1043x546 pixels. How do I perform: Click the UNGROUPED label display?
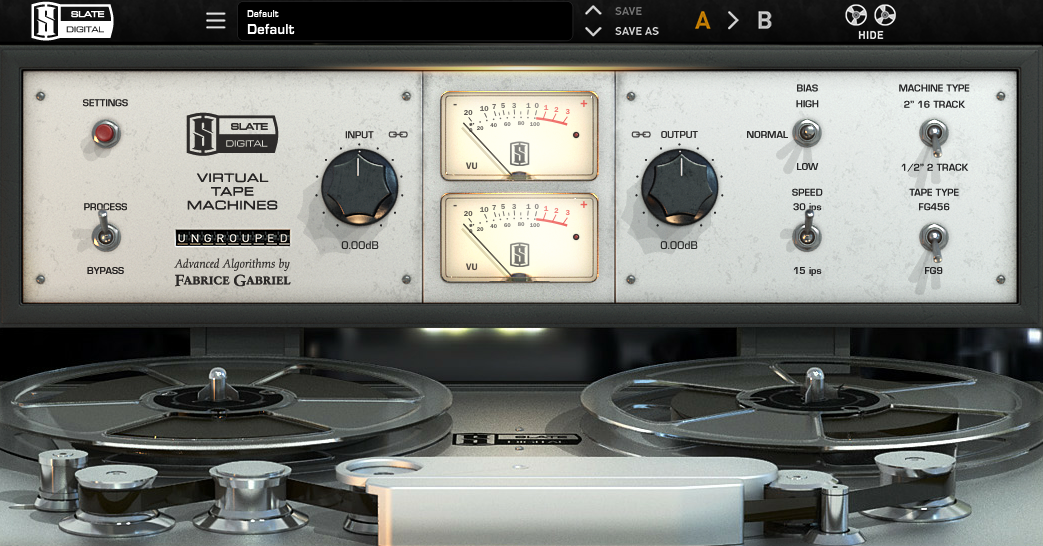point(233,237)
